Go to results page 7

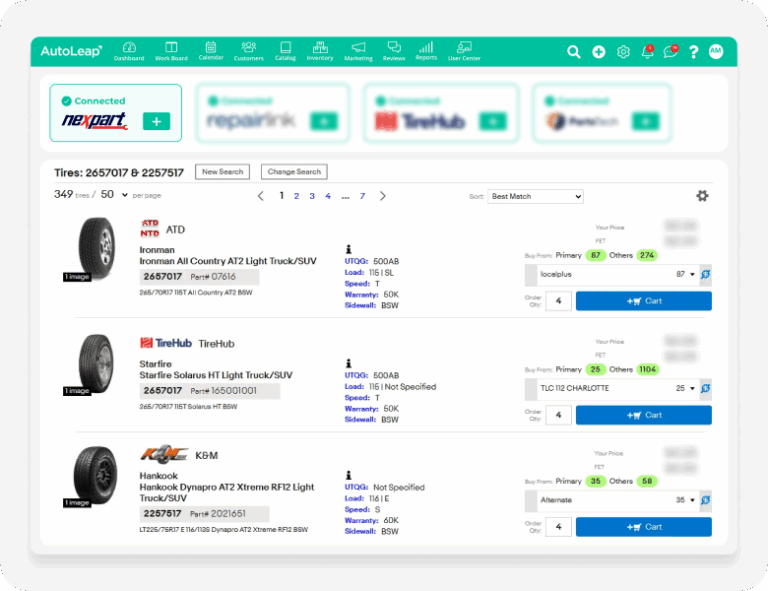tap(362, 196)
